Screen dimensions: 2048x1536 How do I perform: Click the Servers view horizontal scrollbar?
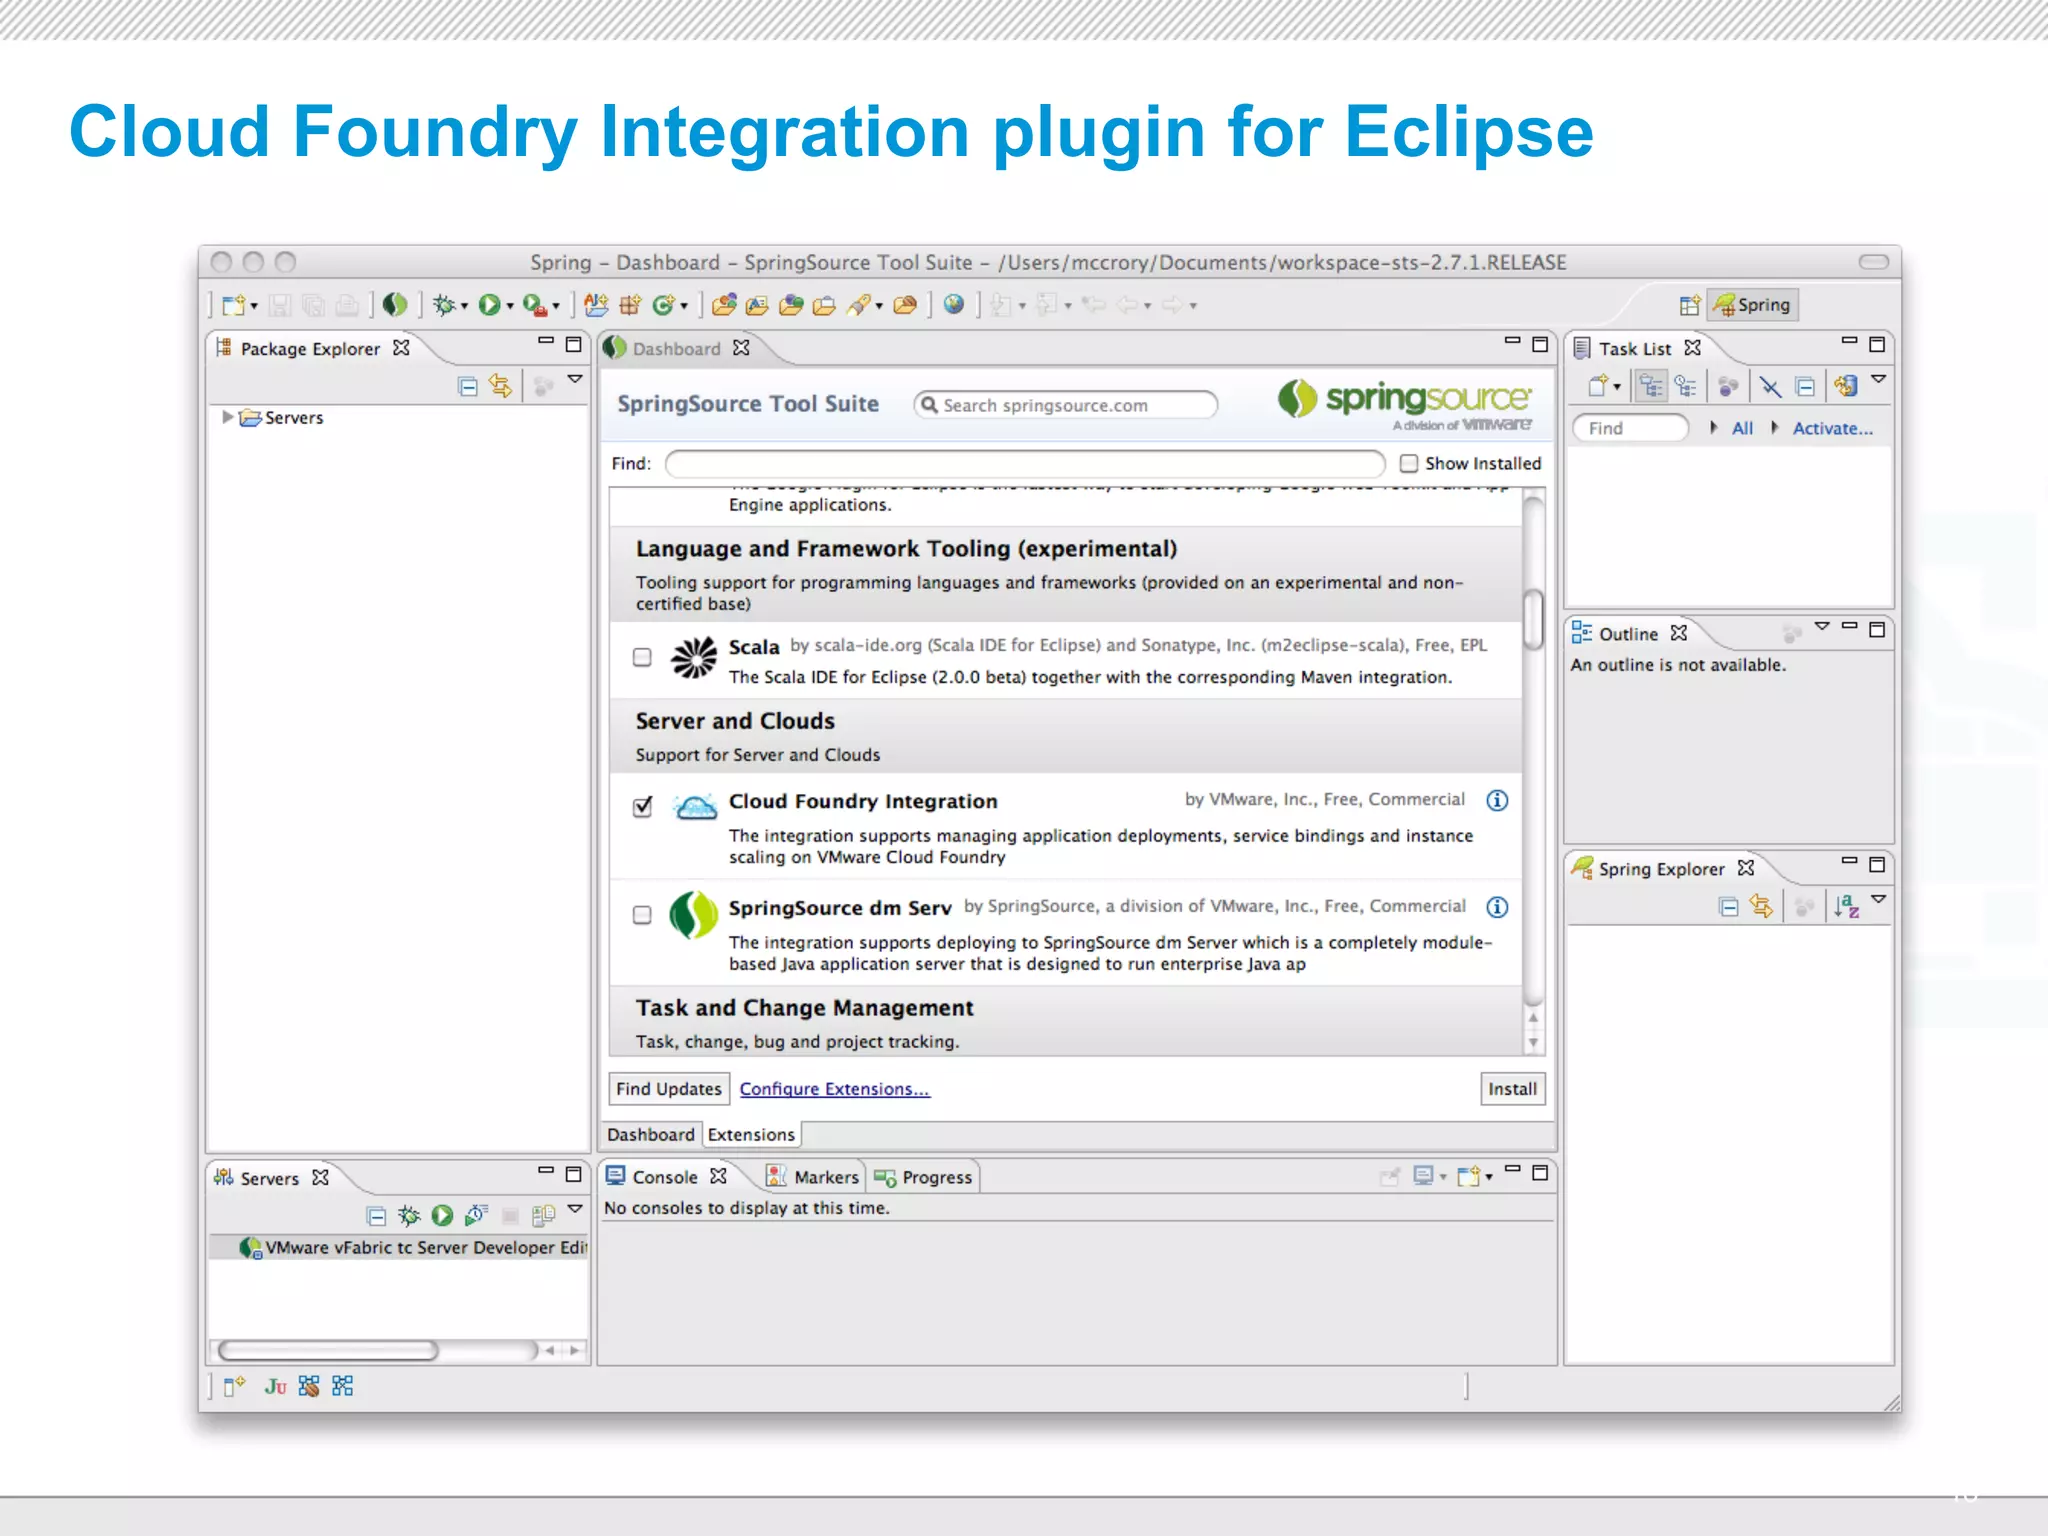[328, 1350]
